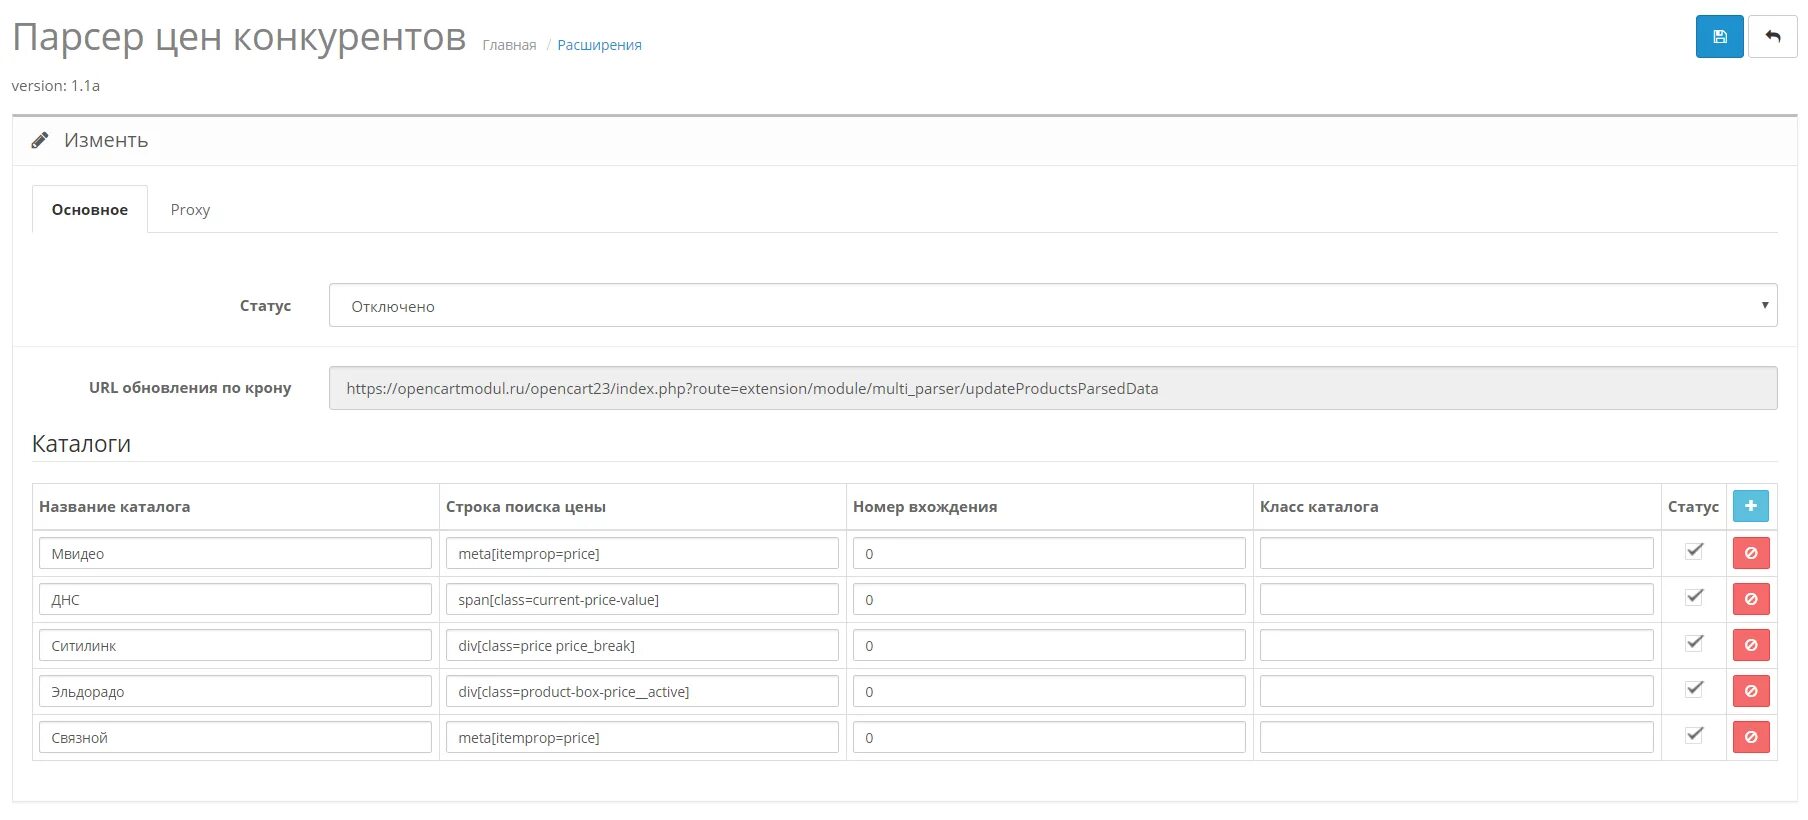Image resolution: width=1808 pixels, height=820 pixels.
Task: Edit div[class=price price_break] search field
Action: 642,645
